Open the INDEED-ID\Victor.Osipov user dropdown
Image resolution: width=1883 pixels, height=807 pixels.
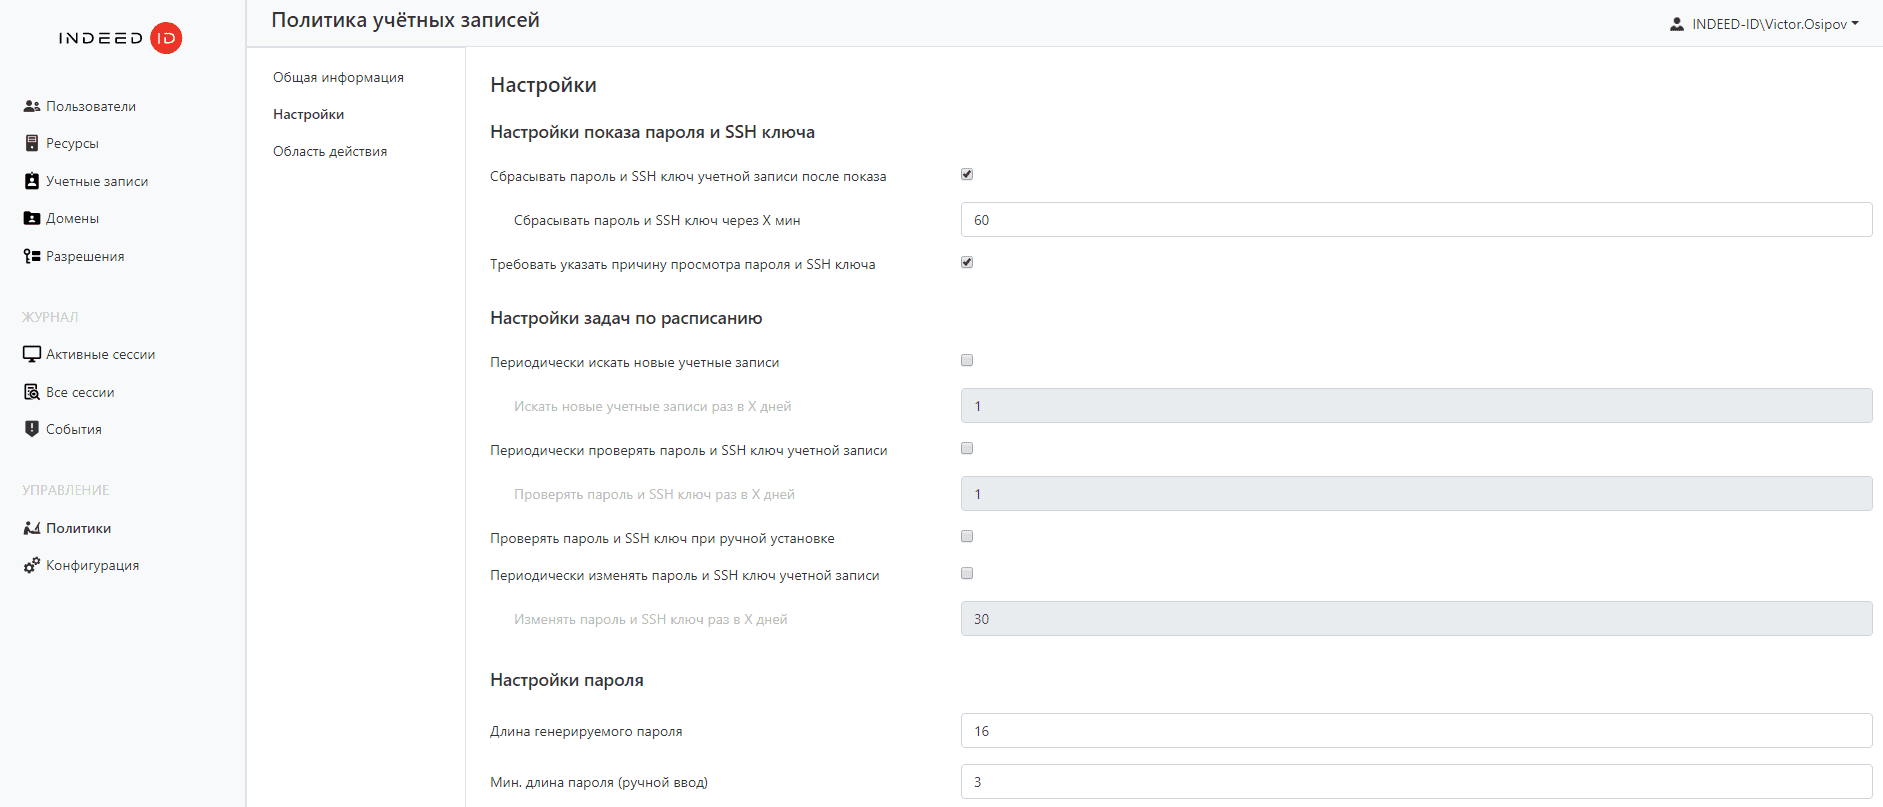[x=1765, y=24]
